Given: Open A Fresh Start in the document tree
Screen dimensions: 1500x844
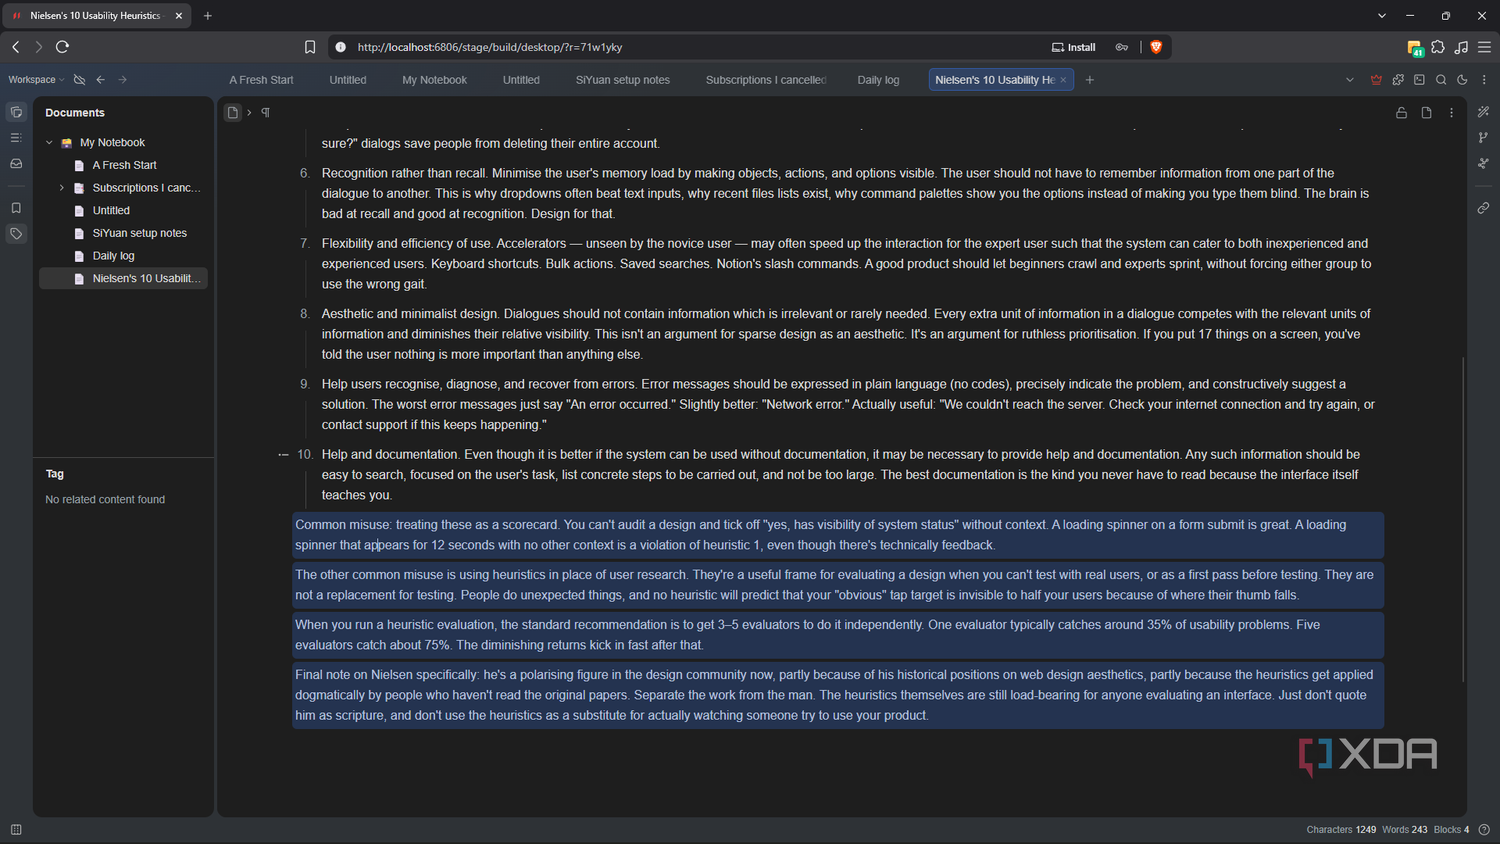Looking at the screenshot, I should tap(125, 165).
